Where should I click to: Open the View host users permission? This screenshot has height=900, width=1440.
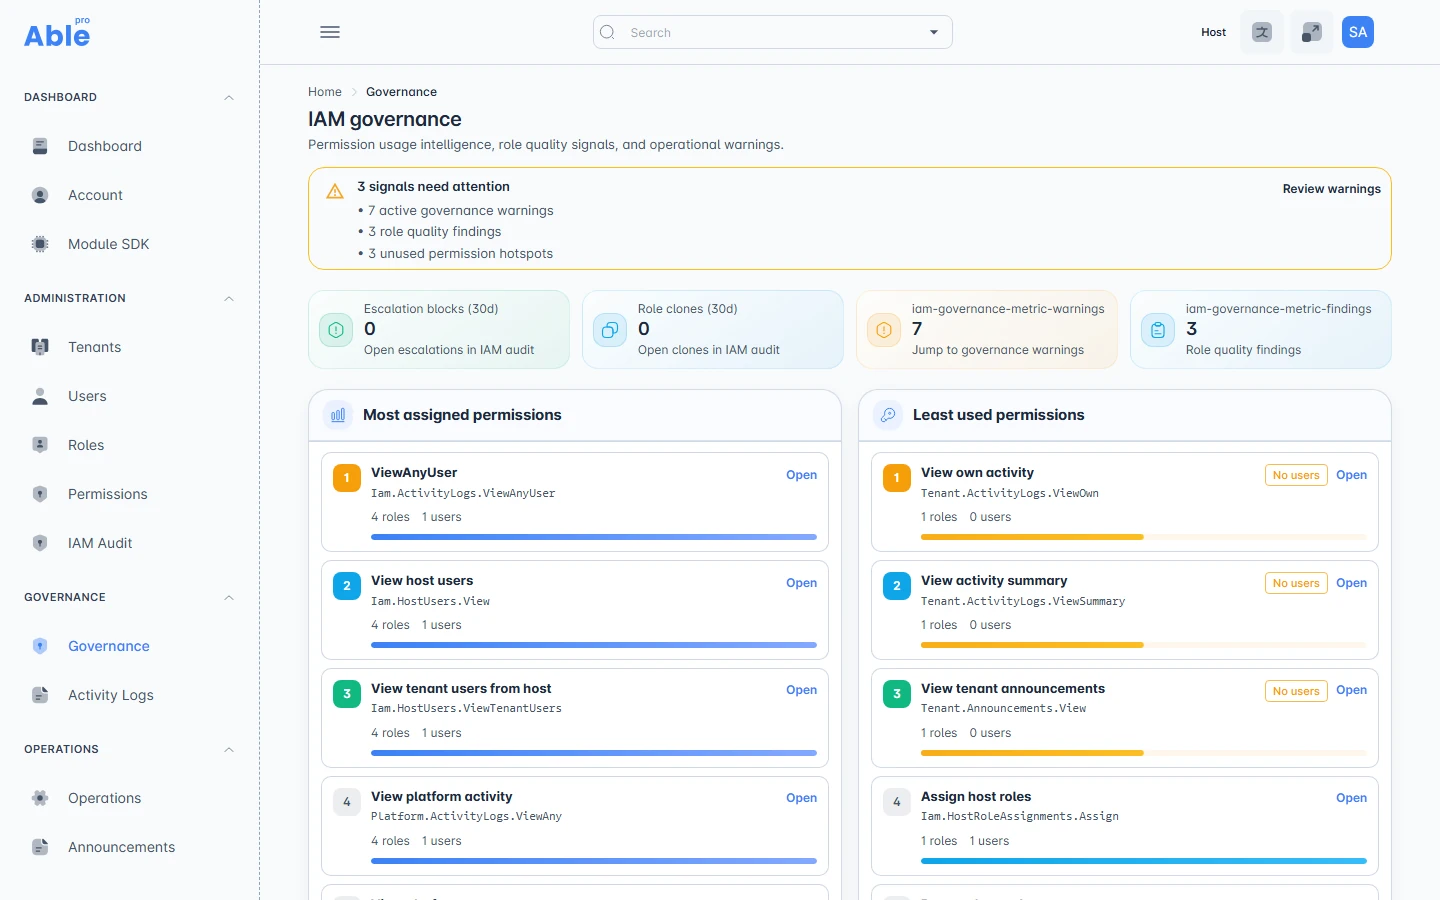[x=801, y=583]
